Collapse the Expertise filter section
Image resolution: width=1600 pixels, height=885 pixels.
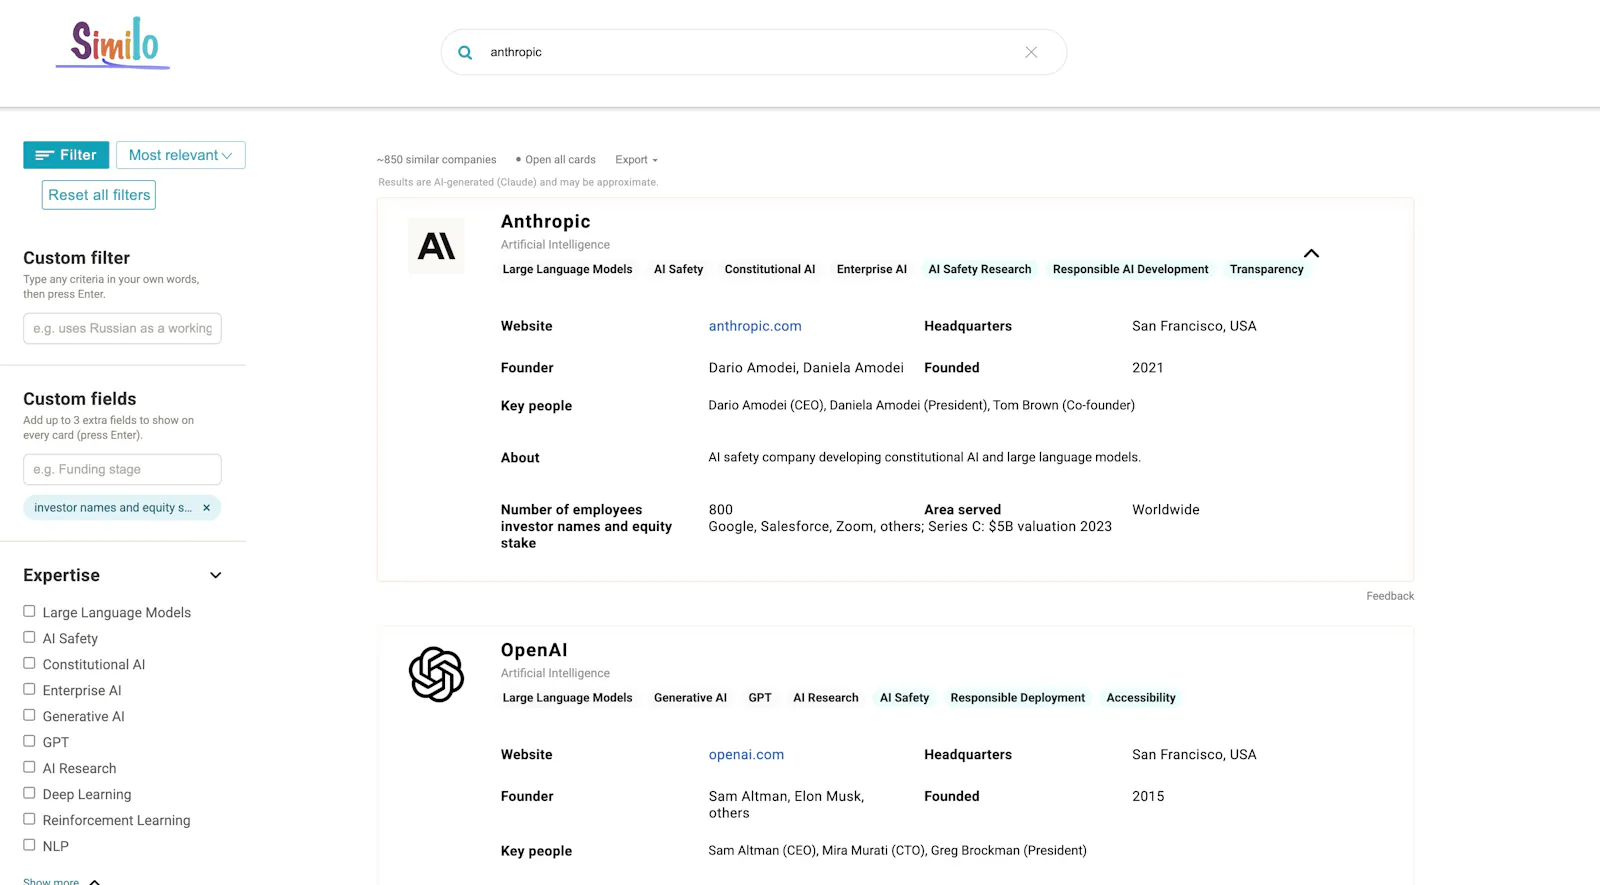click(215, 575)
